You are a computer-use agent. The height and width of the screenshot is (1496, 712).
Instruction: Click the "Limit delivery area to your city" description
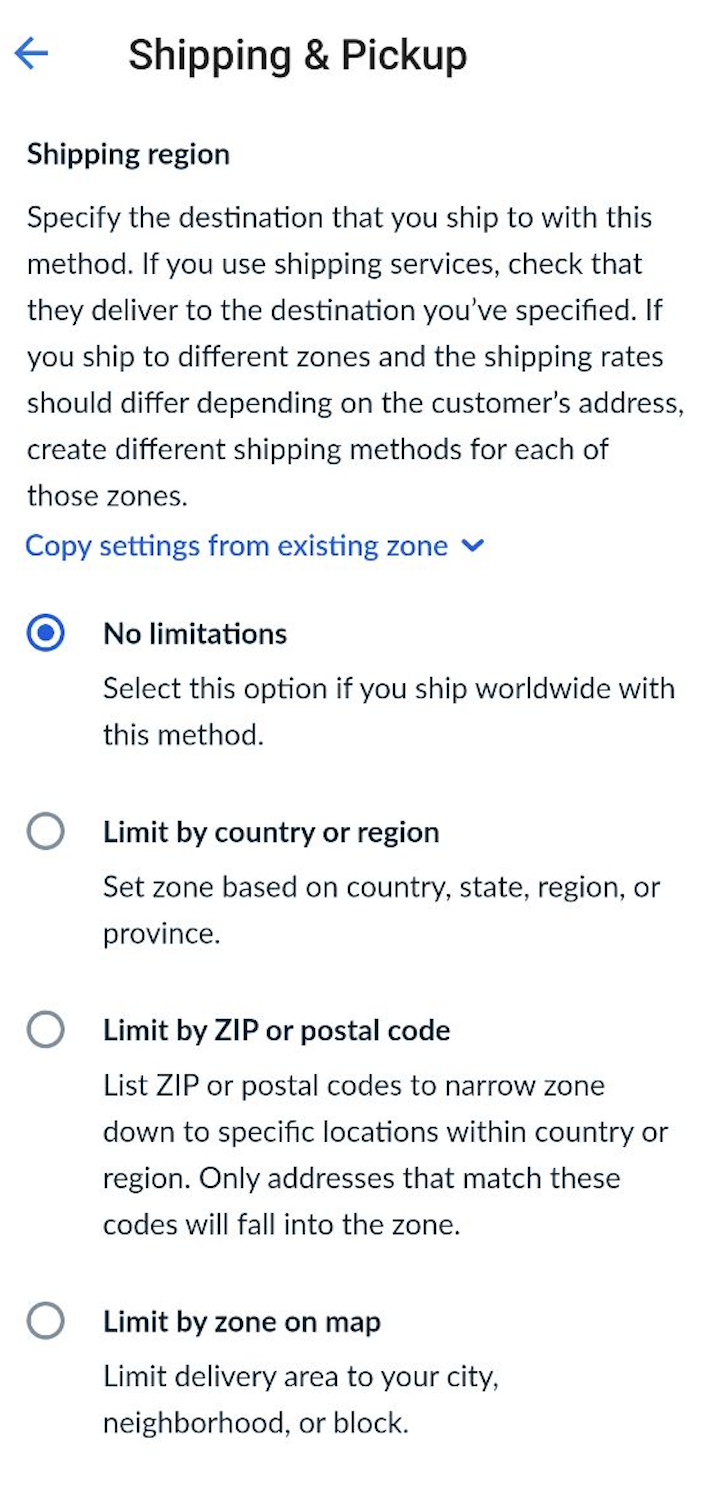pos(300,1377)
